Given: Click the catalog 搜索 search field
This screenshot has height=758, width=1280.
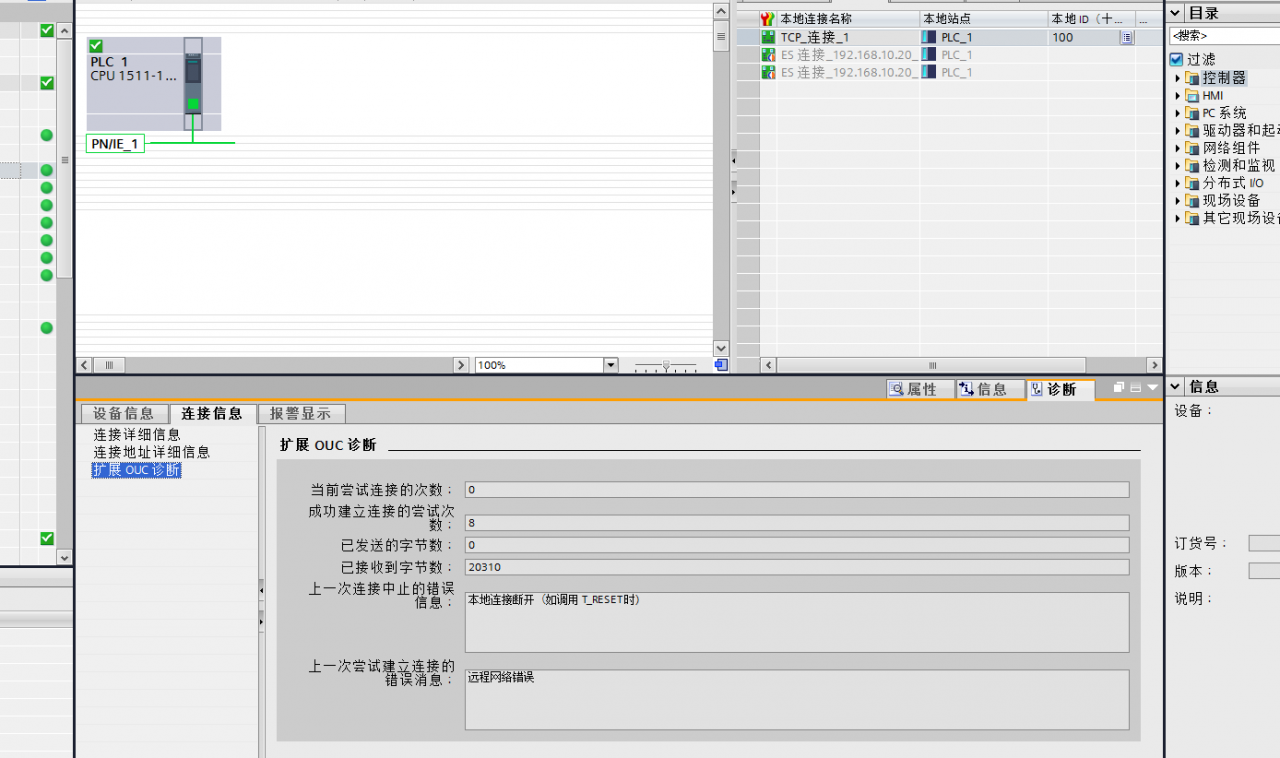Looking at the screenshot, I should [x=1224, y=36].
